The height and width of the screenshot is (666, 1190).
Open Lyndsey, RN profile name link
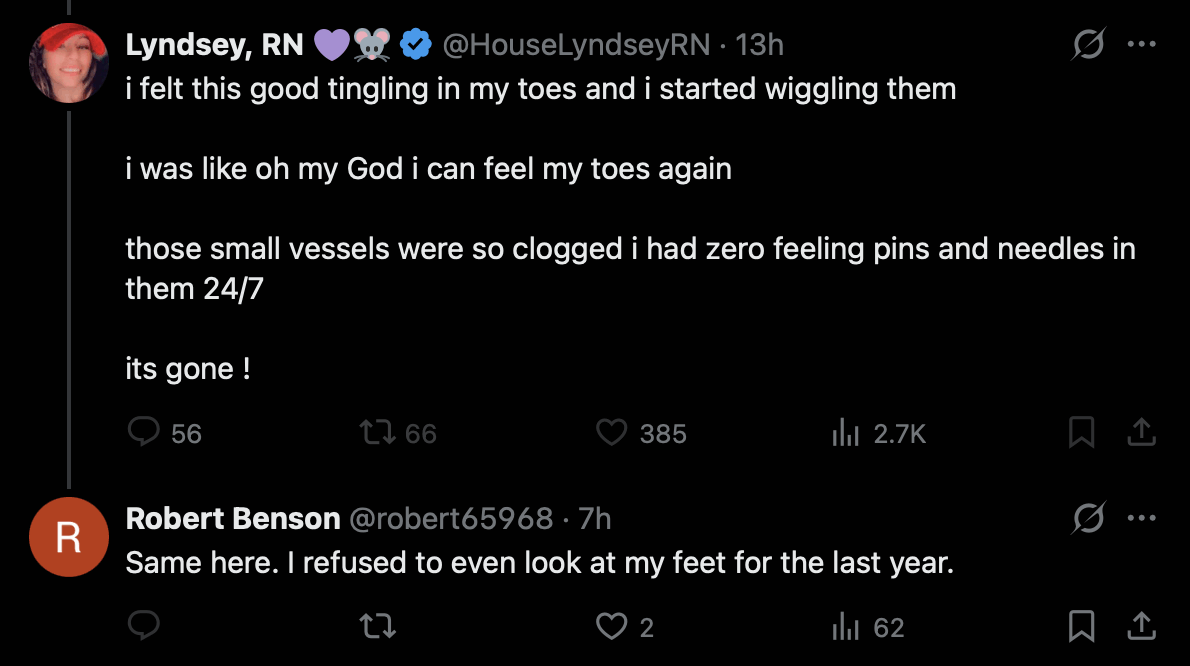[214, 45]
